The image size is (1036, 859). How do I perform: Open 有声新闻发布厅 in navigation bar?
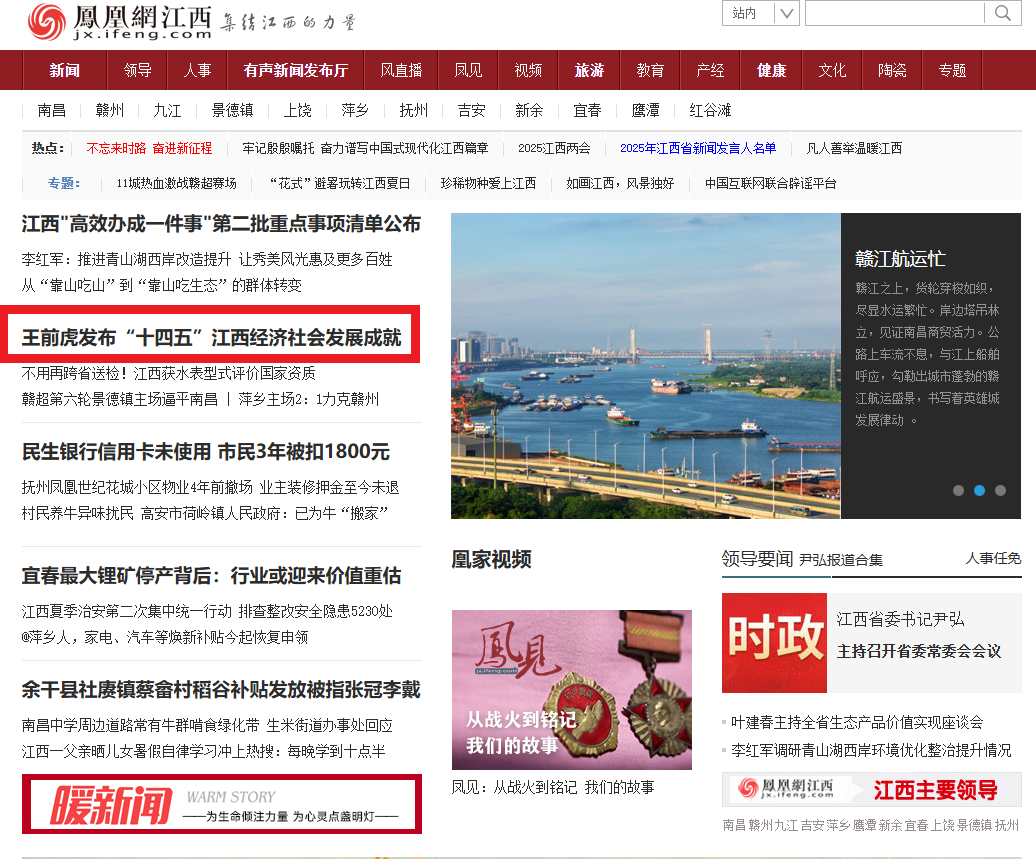tap(295, 70)
